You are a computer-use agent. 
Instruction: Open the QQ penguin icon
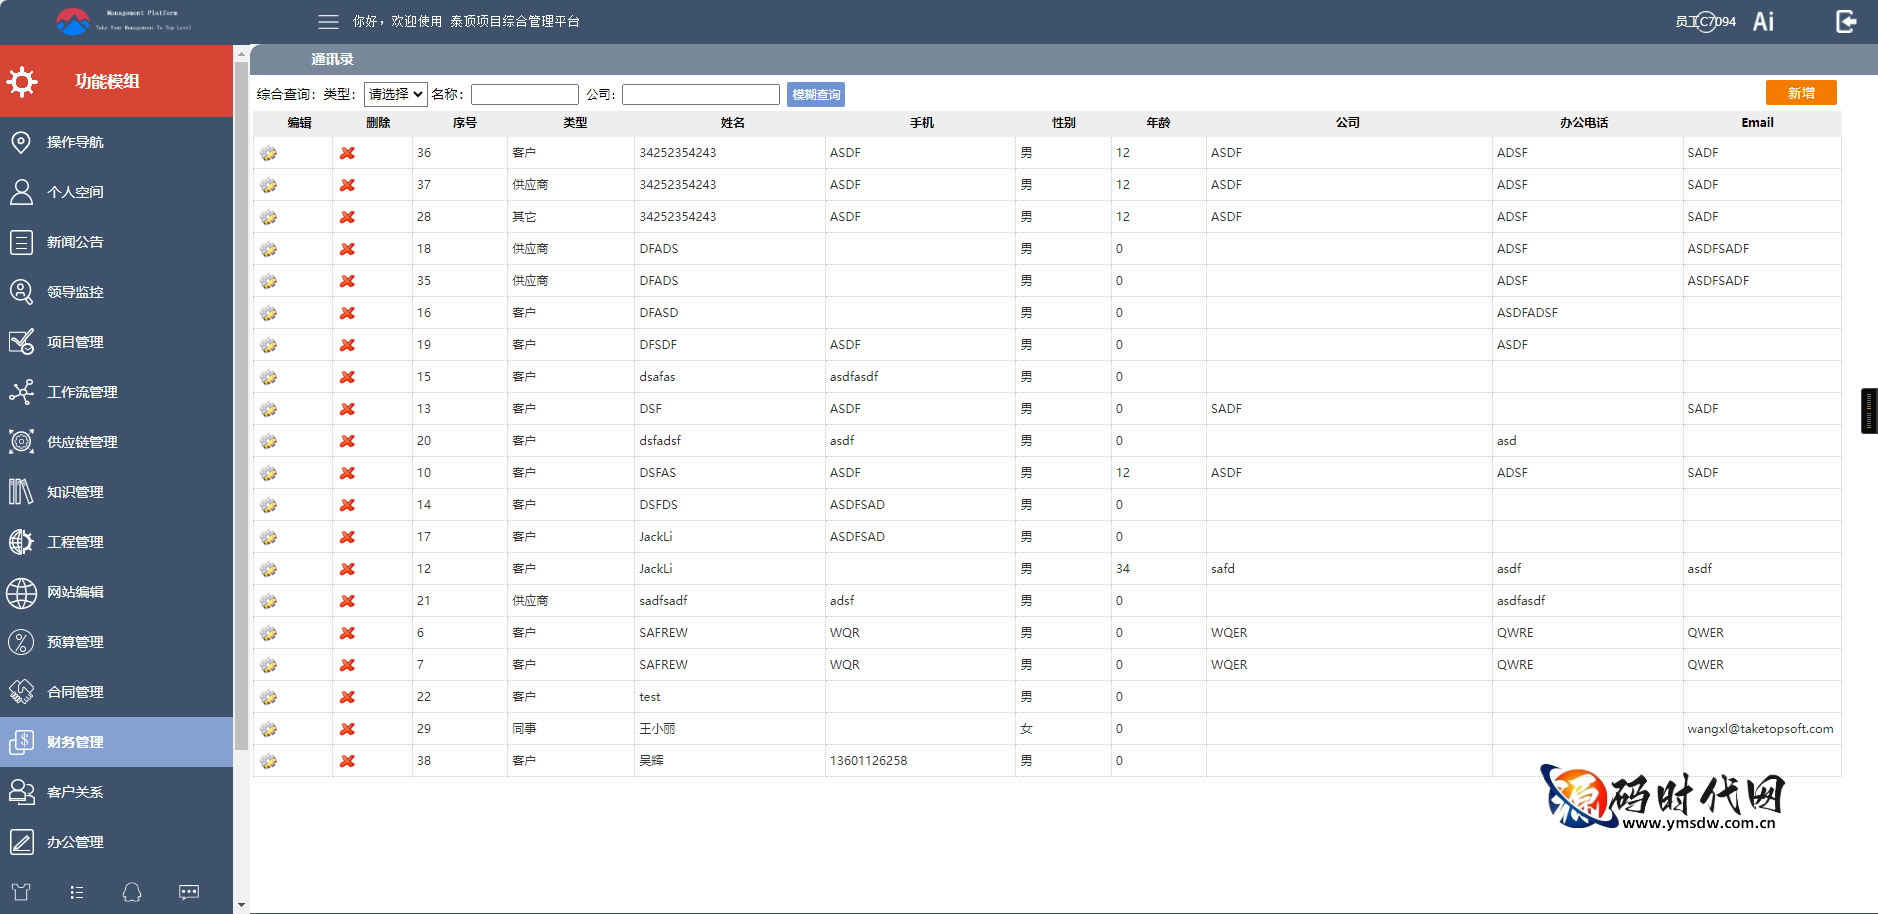coord(132,892)
